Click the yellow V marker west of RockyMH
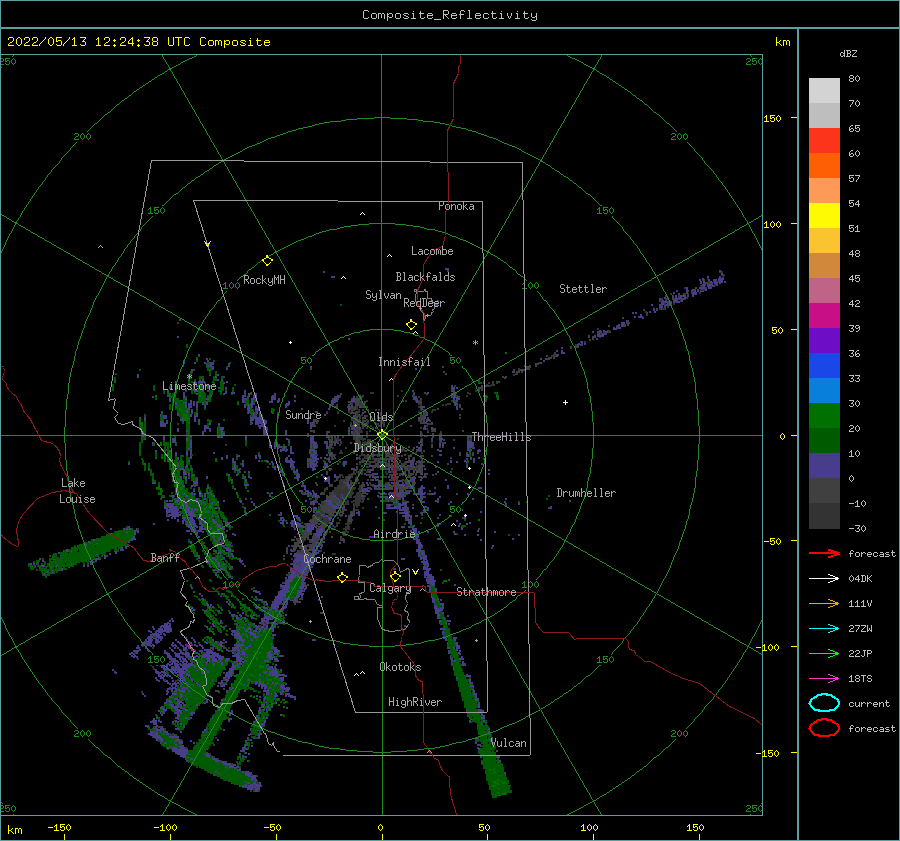Image resolution: width=900 pixels, height=841 pixels. pyautogui.click(x=208, y=244)
